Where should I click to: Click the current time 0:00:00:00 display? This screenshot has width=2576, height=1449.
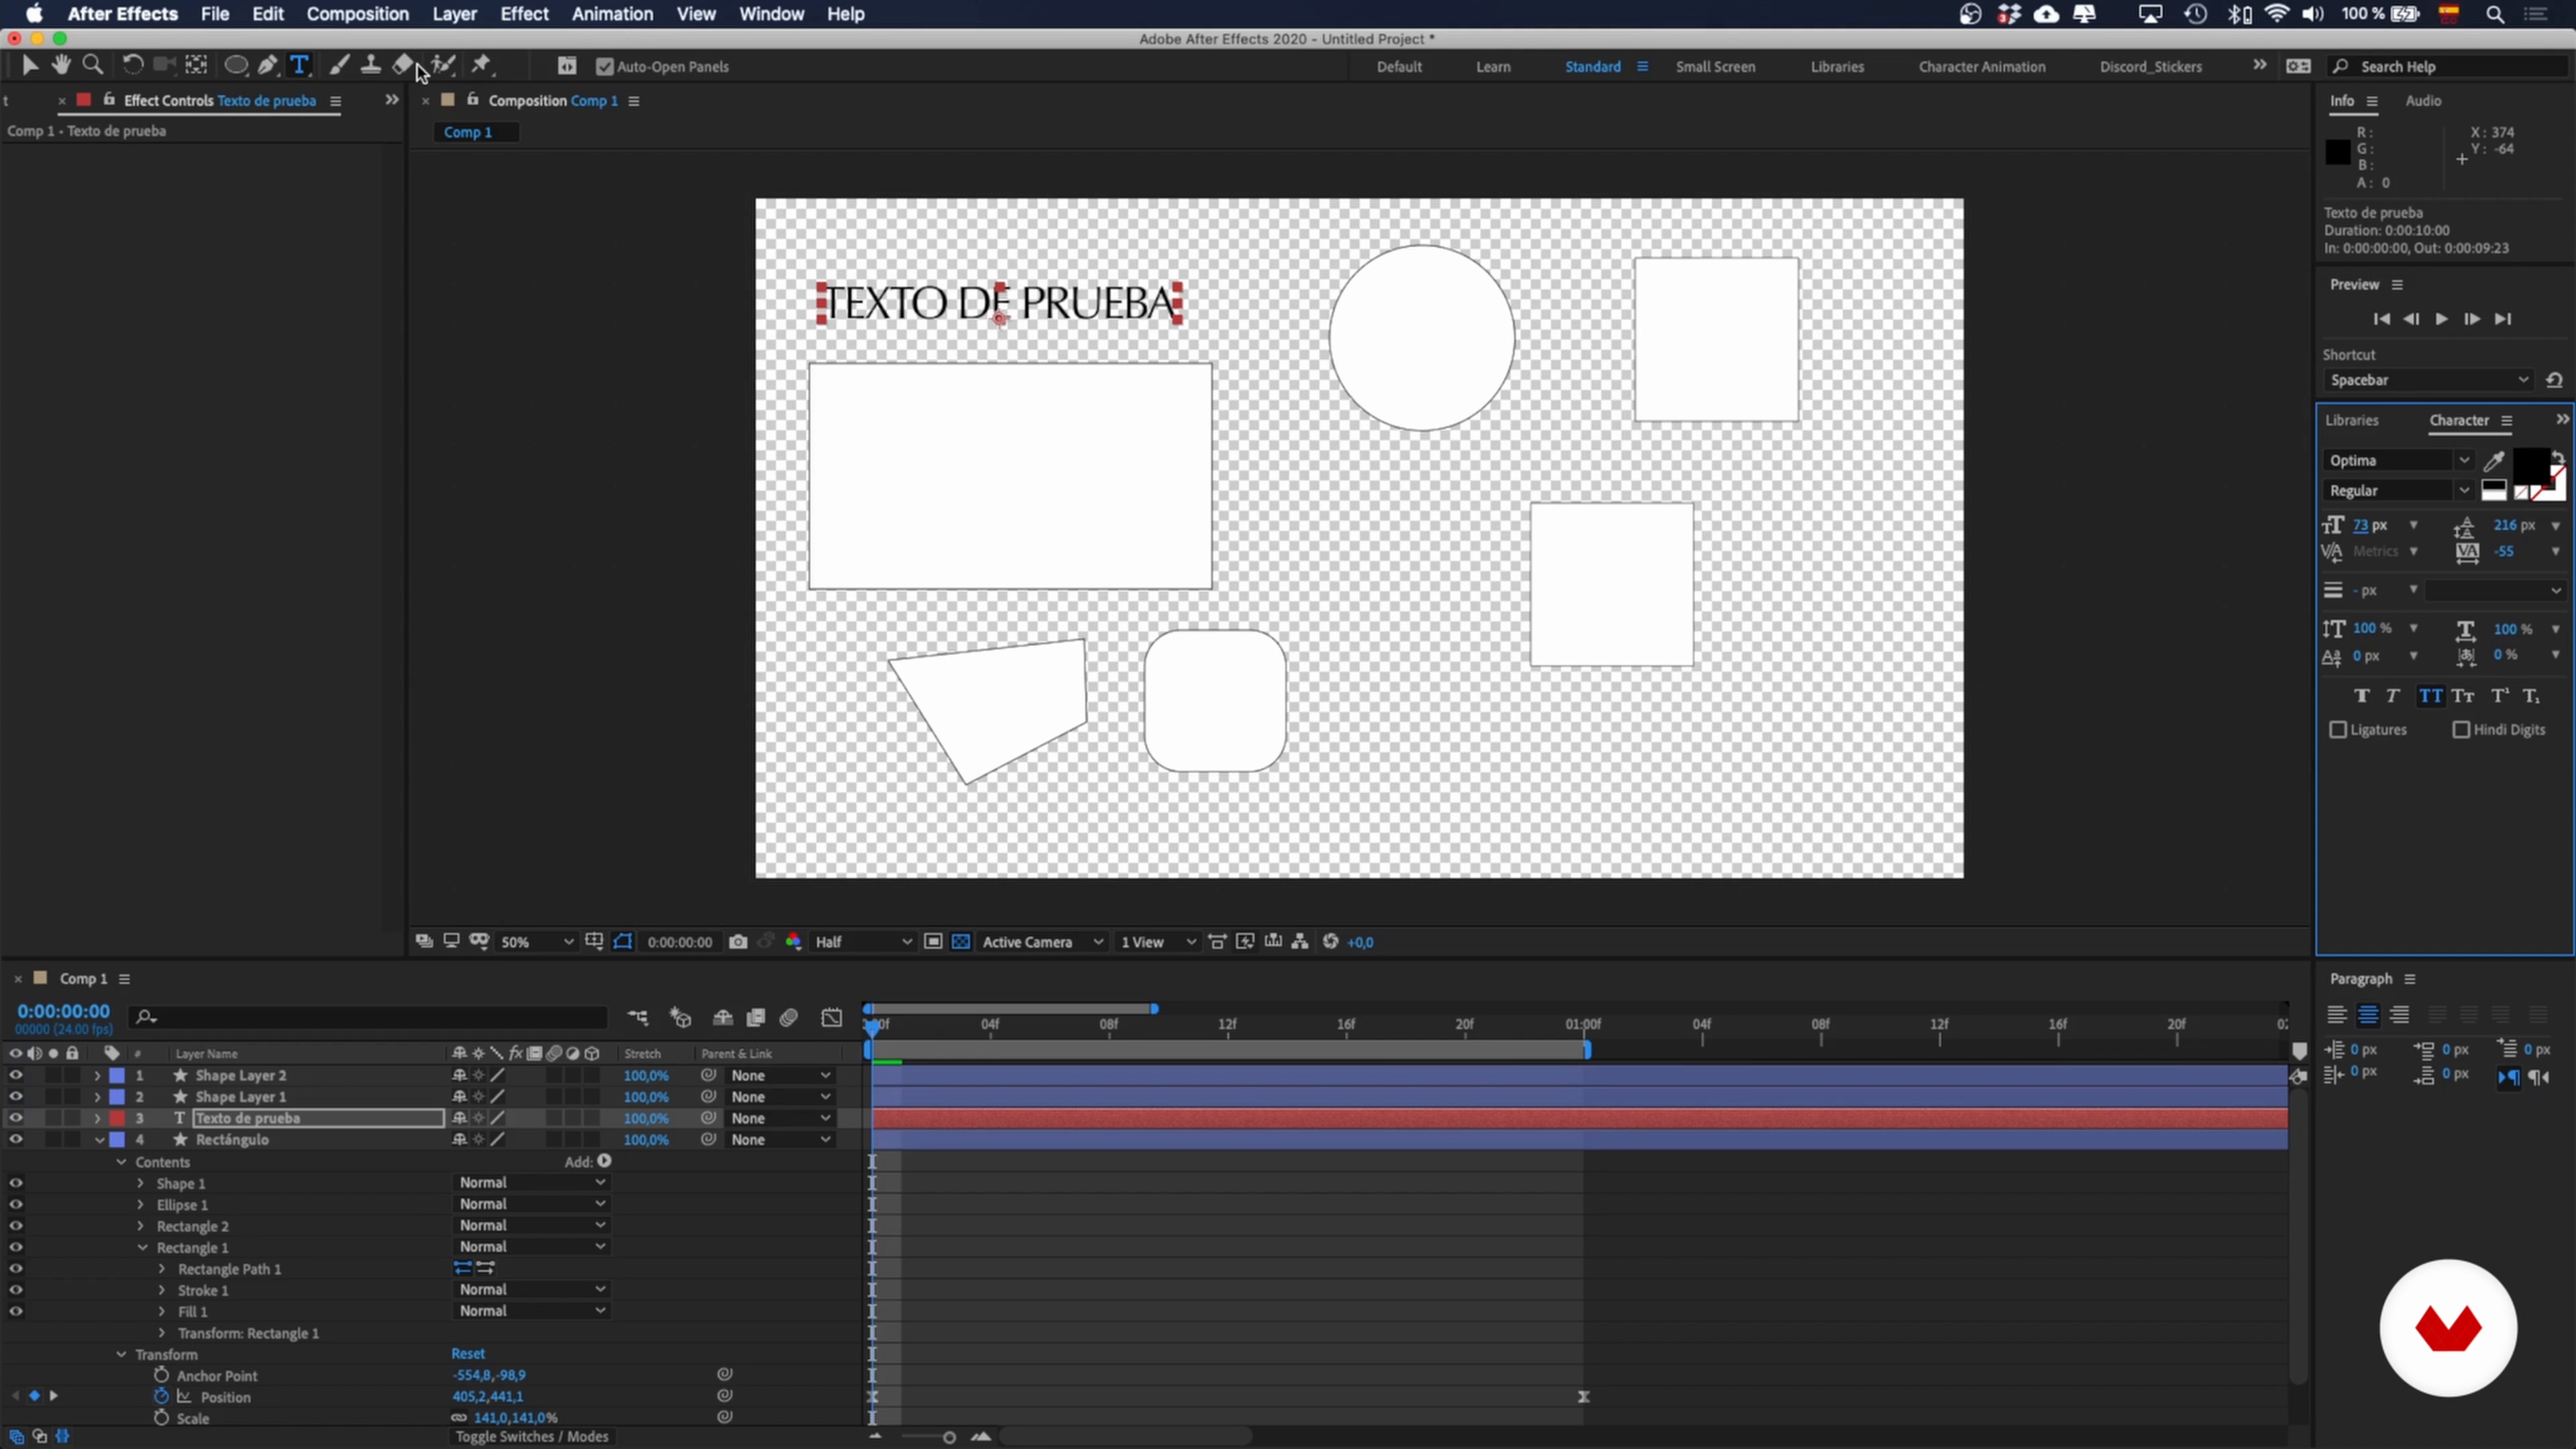click(63, 1012)
